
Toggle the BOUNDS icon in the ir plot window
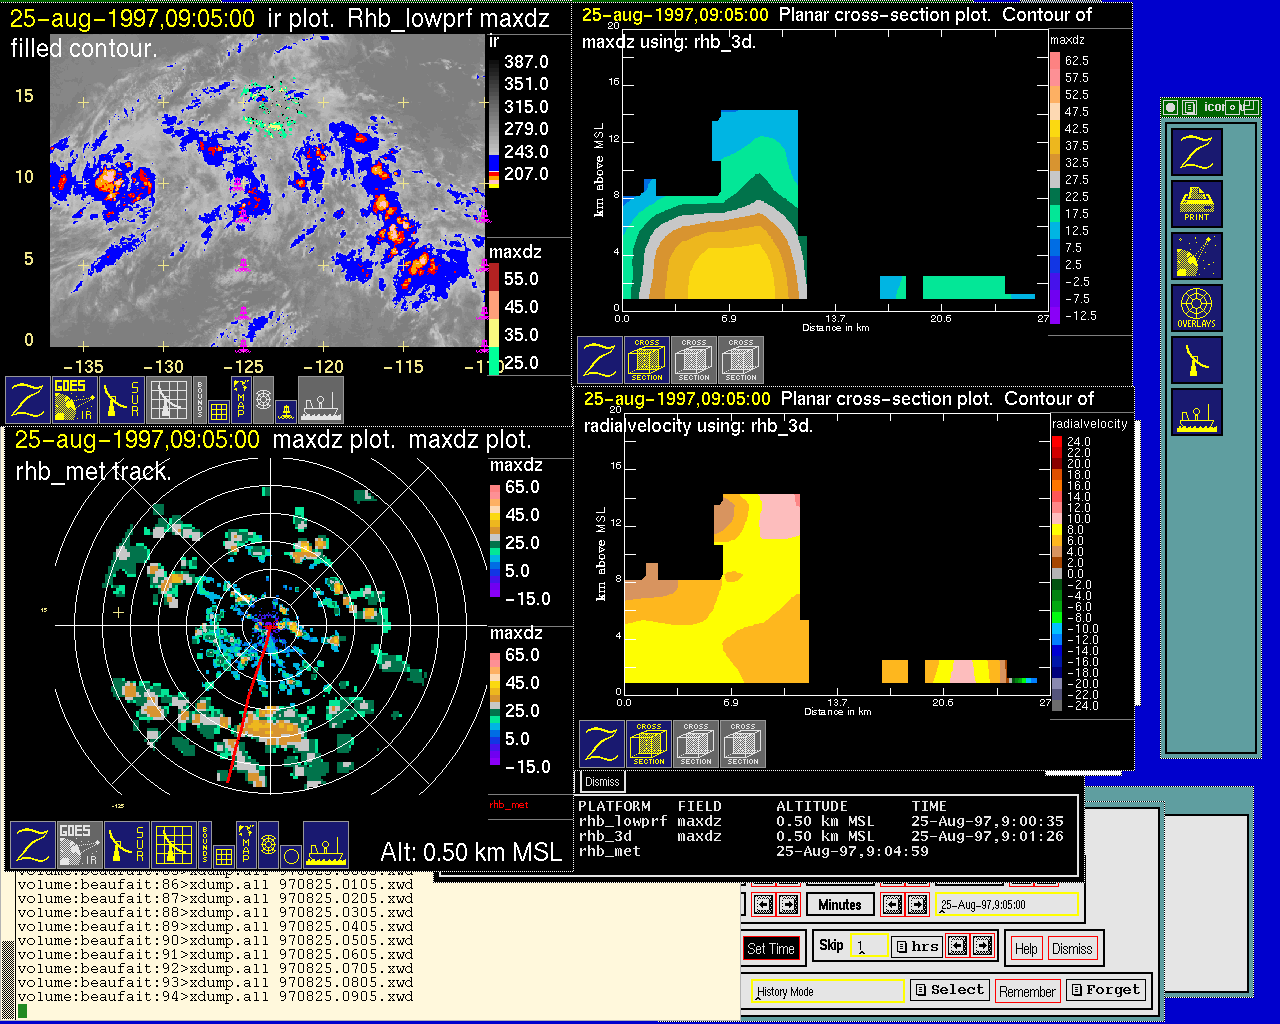(x=200, y=399)
